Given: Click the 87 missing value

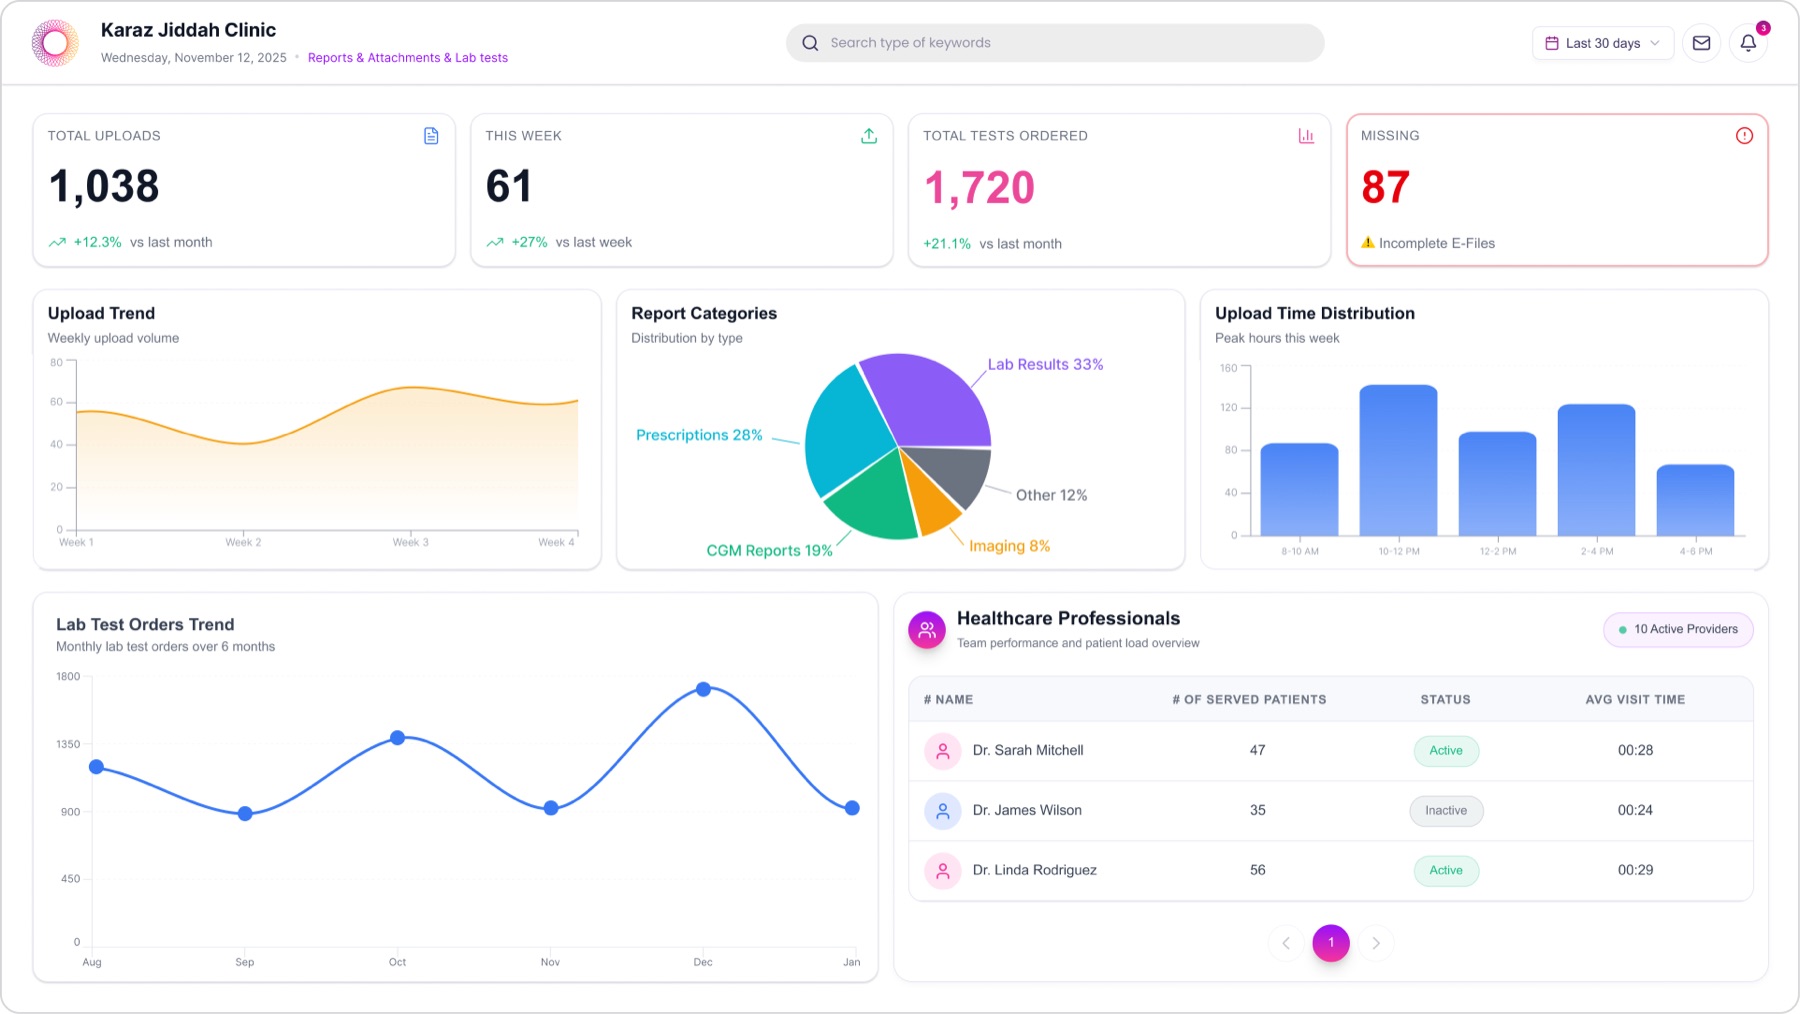Looking at the screenshot, I should point(1385,188).
